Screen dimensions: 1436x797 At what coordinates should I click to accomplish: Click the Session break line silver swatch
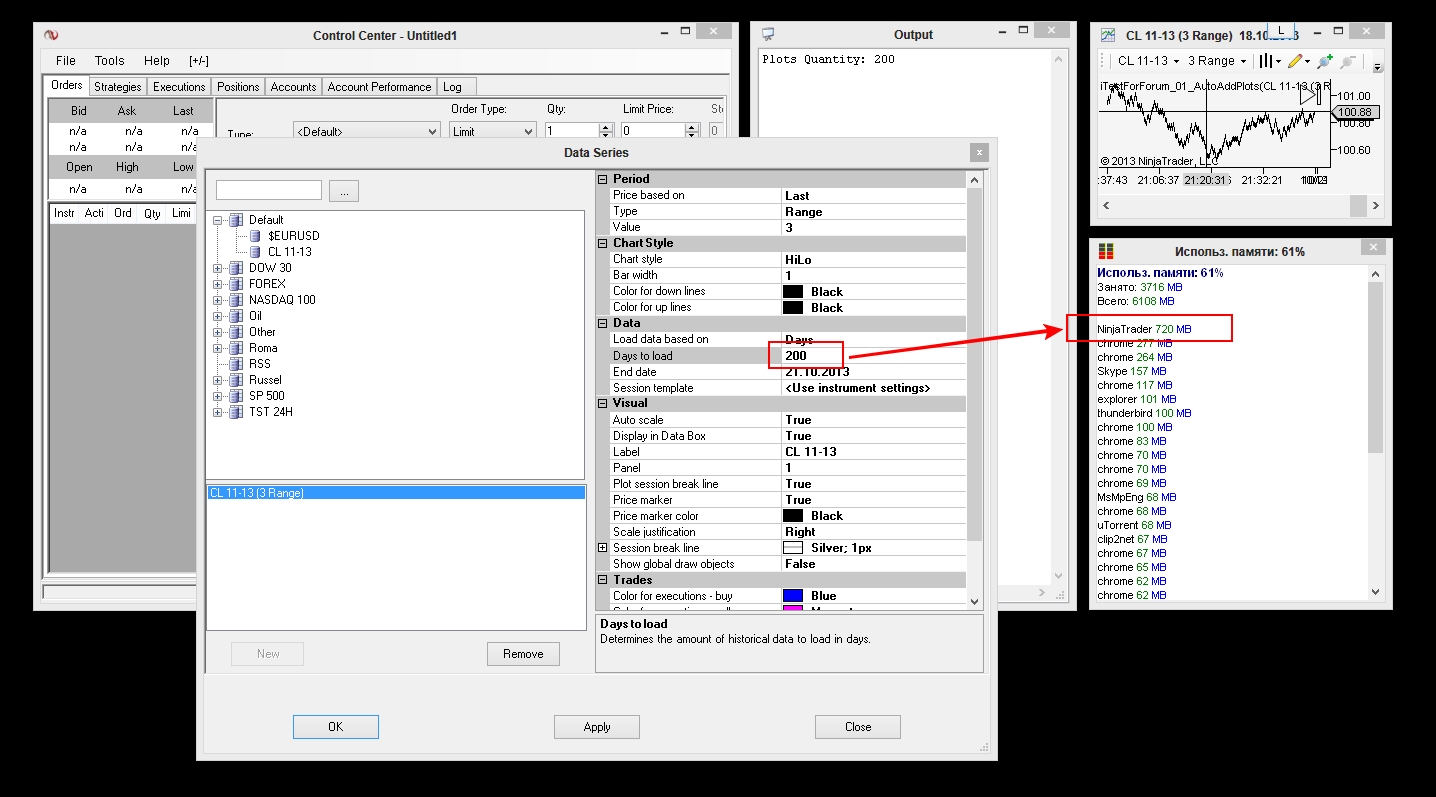pos(793,548)
